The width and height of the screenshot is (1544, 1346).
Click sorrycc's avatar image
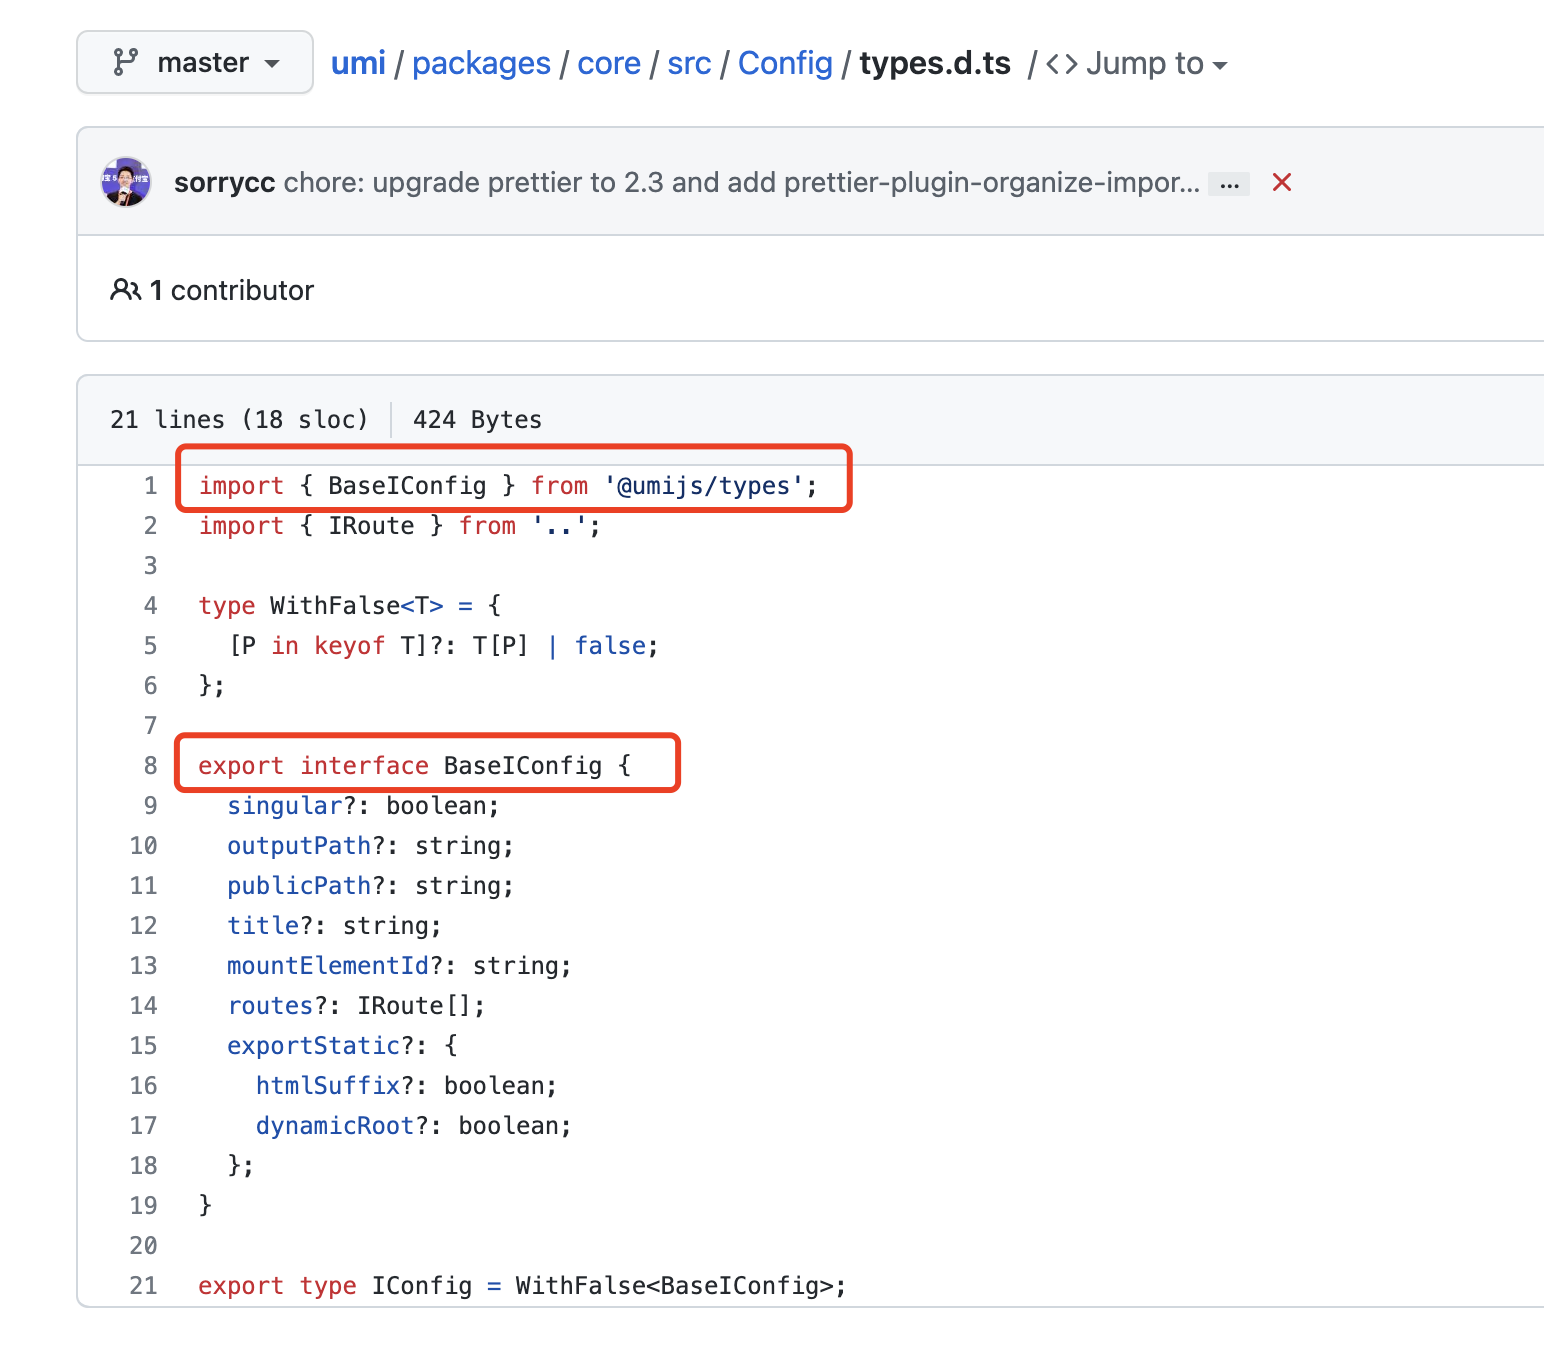(x=126, y=182)
